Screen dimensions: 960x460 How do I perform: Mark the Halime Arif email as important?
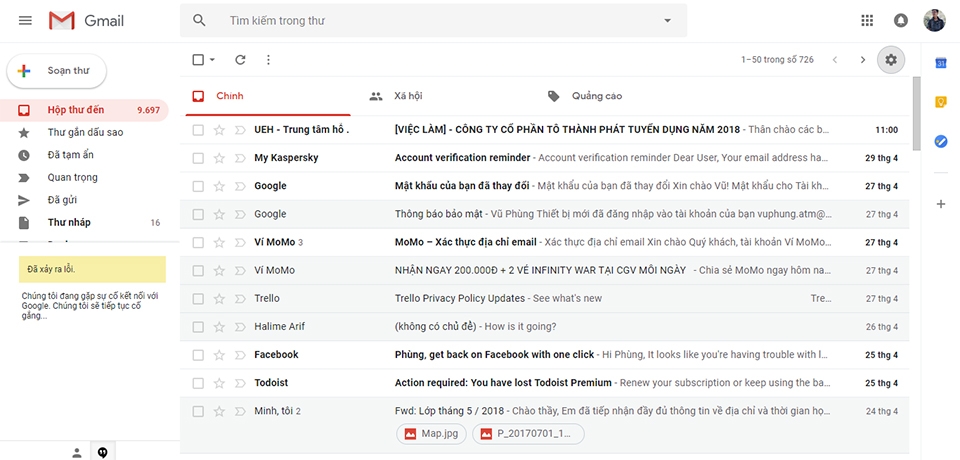tap(239, 327)
